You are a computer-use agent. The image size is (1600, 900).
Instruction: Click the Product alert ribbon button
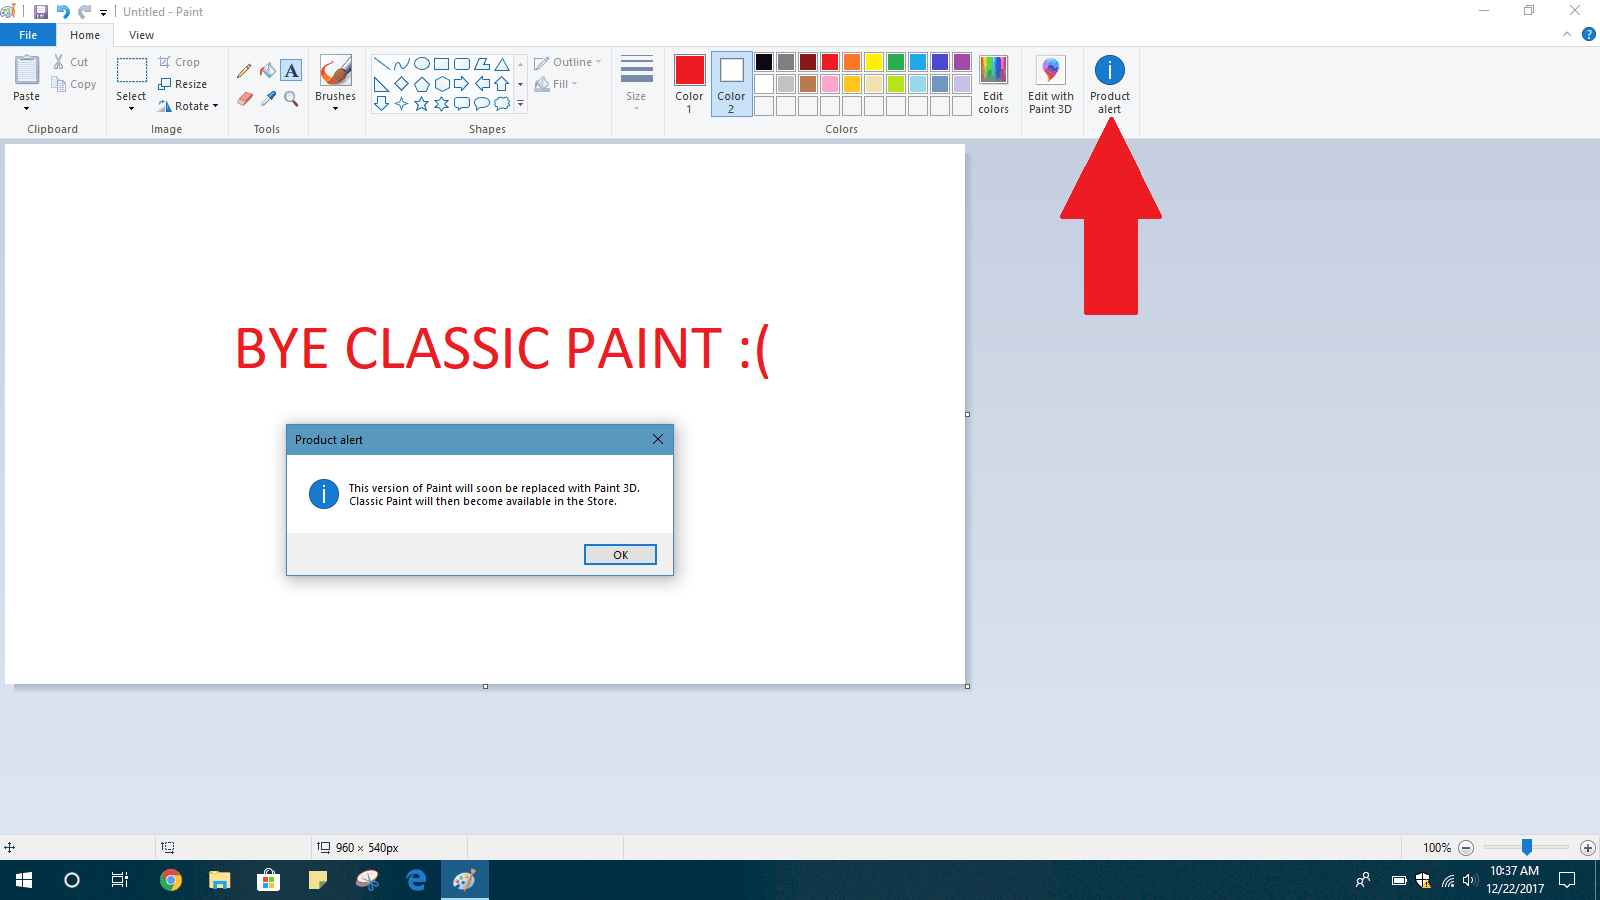[x=1110, y=84]
